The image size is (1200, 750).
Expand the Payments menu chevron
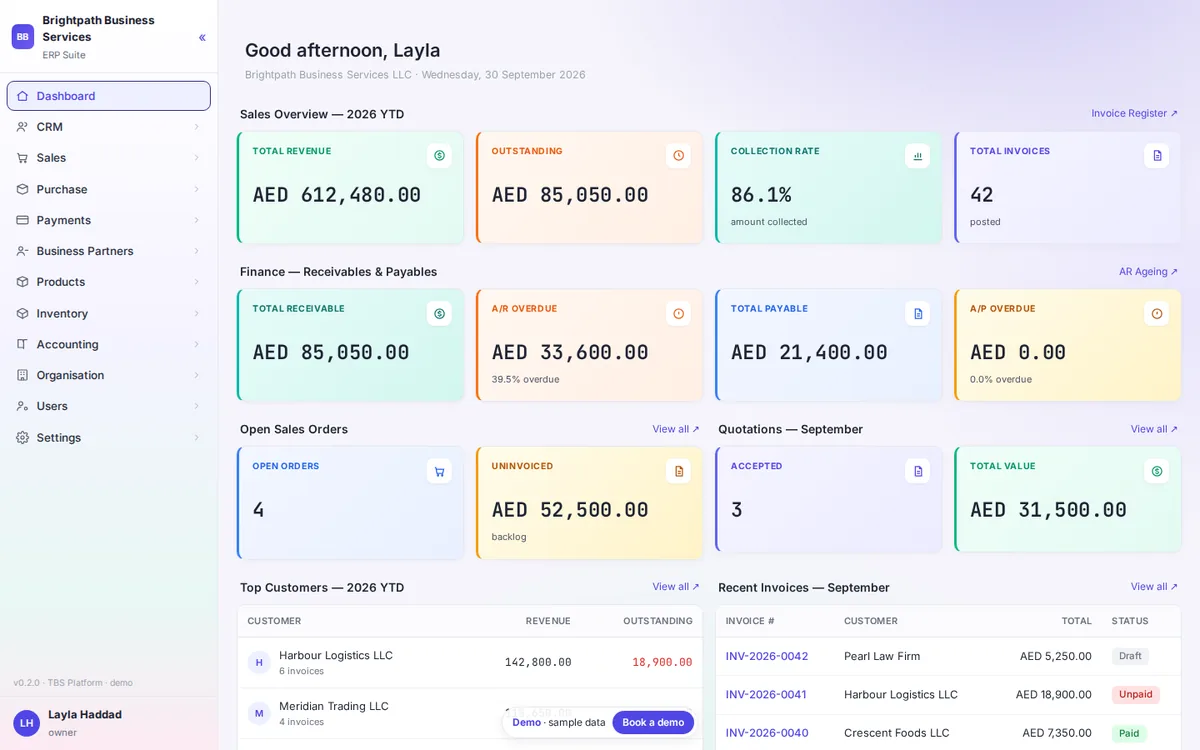click(x=196, y=220)
